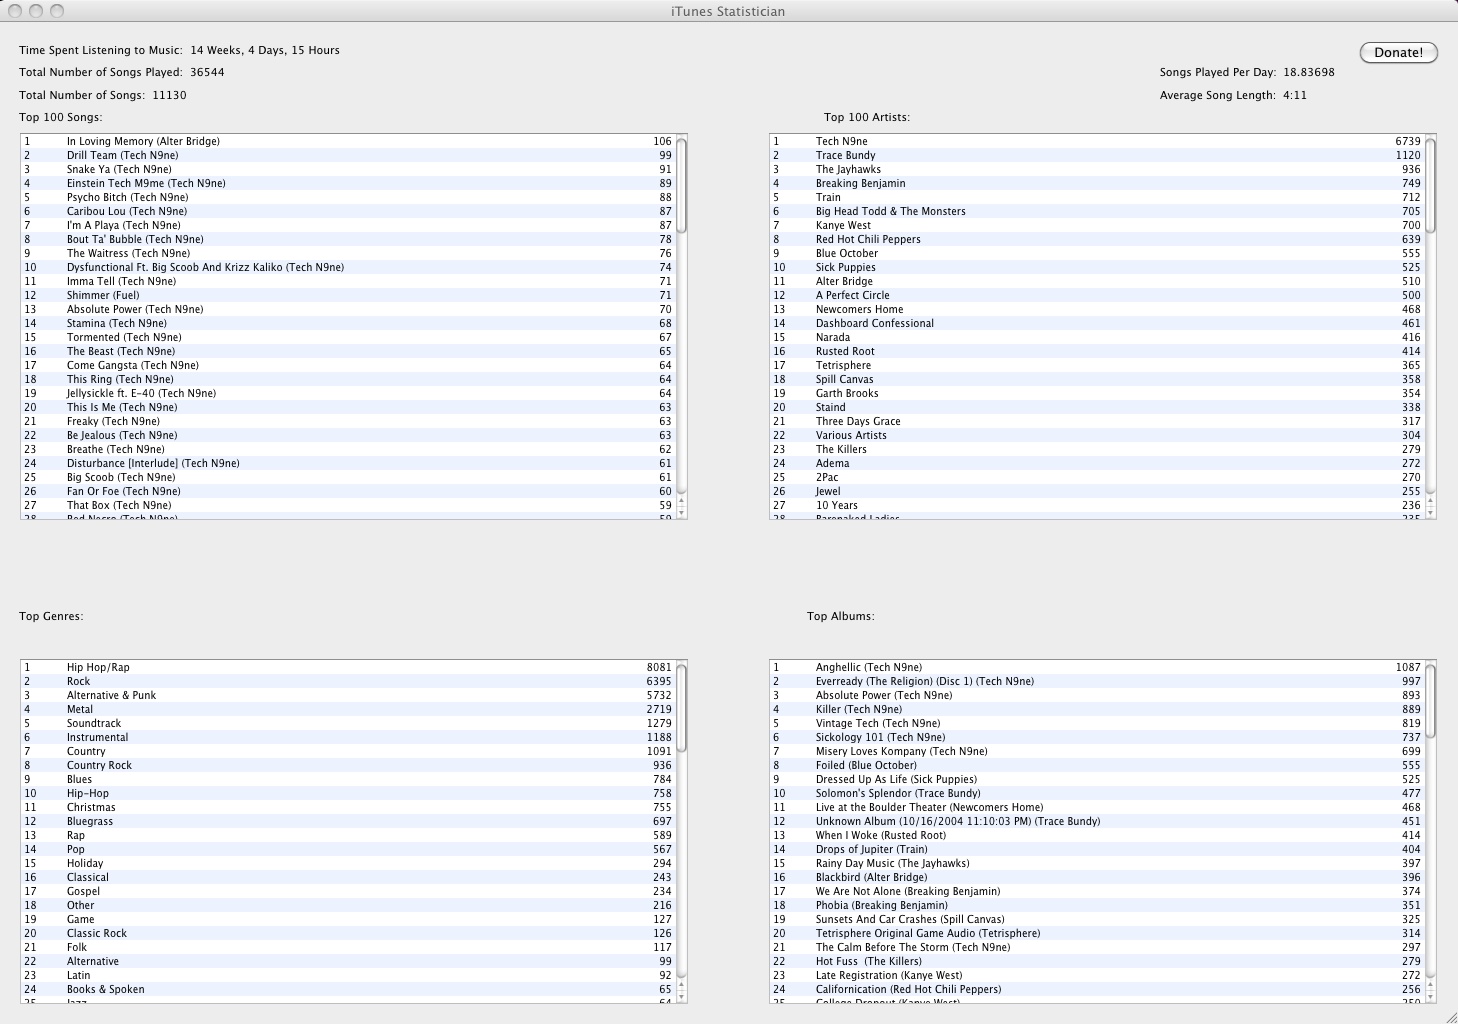Screen dimensions: 1458x1024
Task: Select genre 'Gospel'
Action: (348, 891)
